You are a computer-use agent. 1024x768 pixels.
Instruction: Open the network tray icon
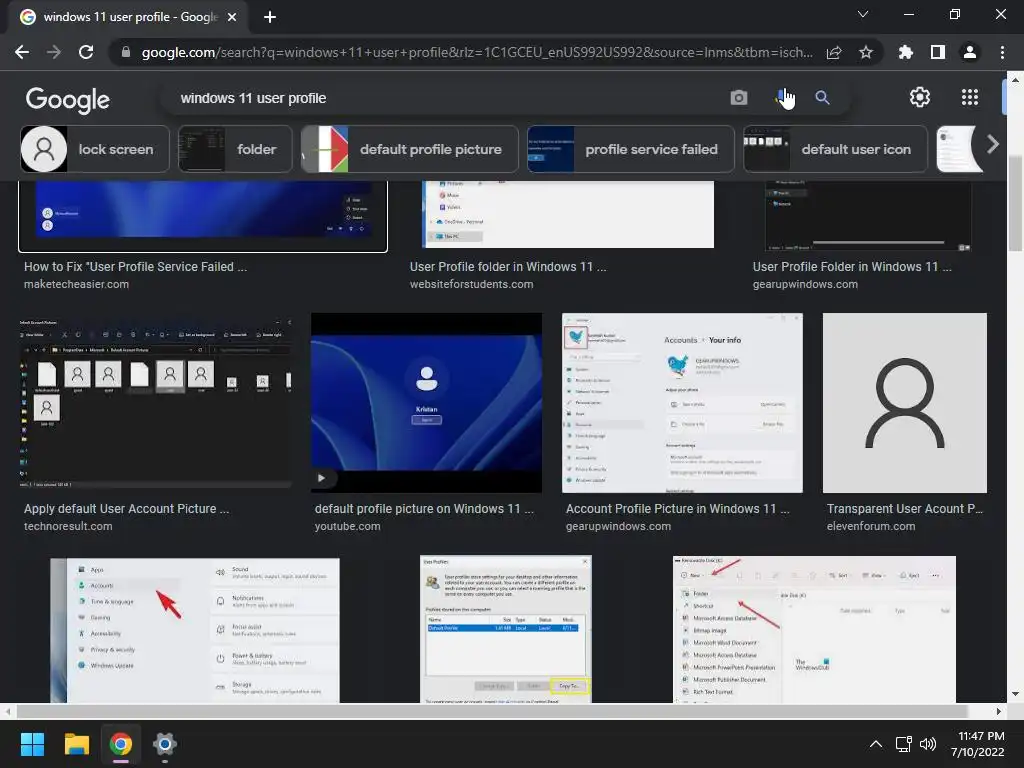(904, 744)
